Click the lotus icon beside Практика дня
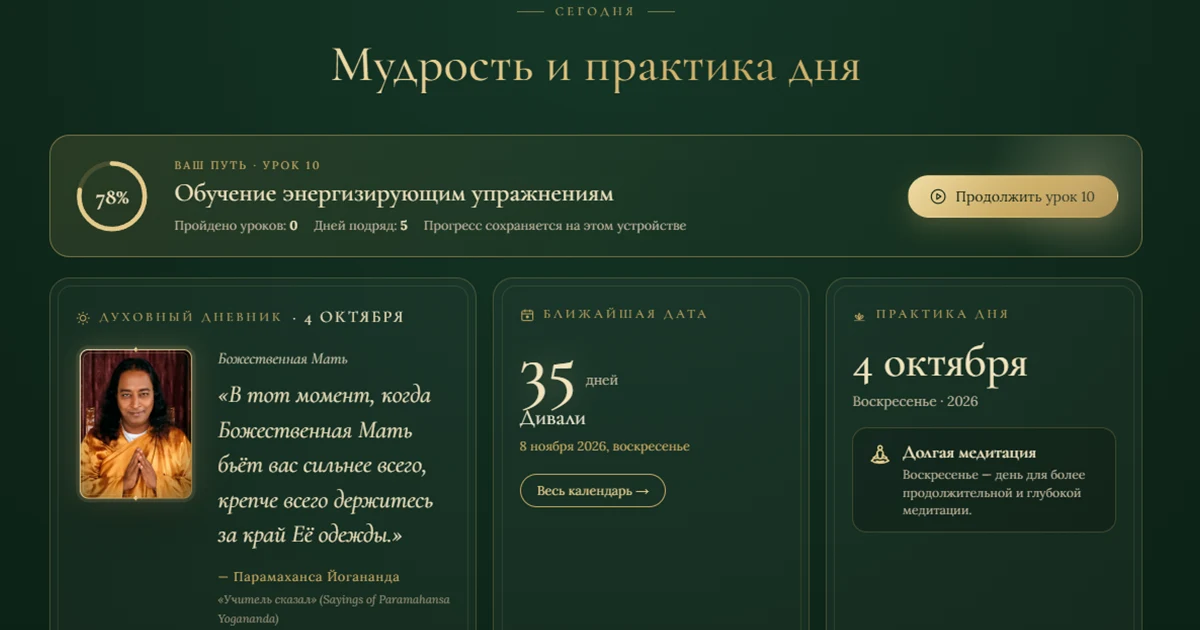The image size is (1200, 630). 859,315
